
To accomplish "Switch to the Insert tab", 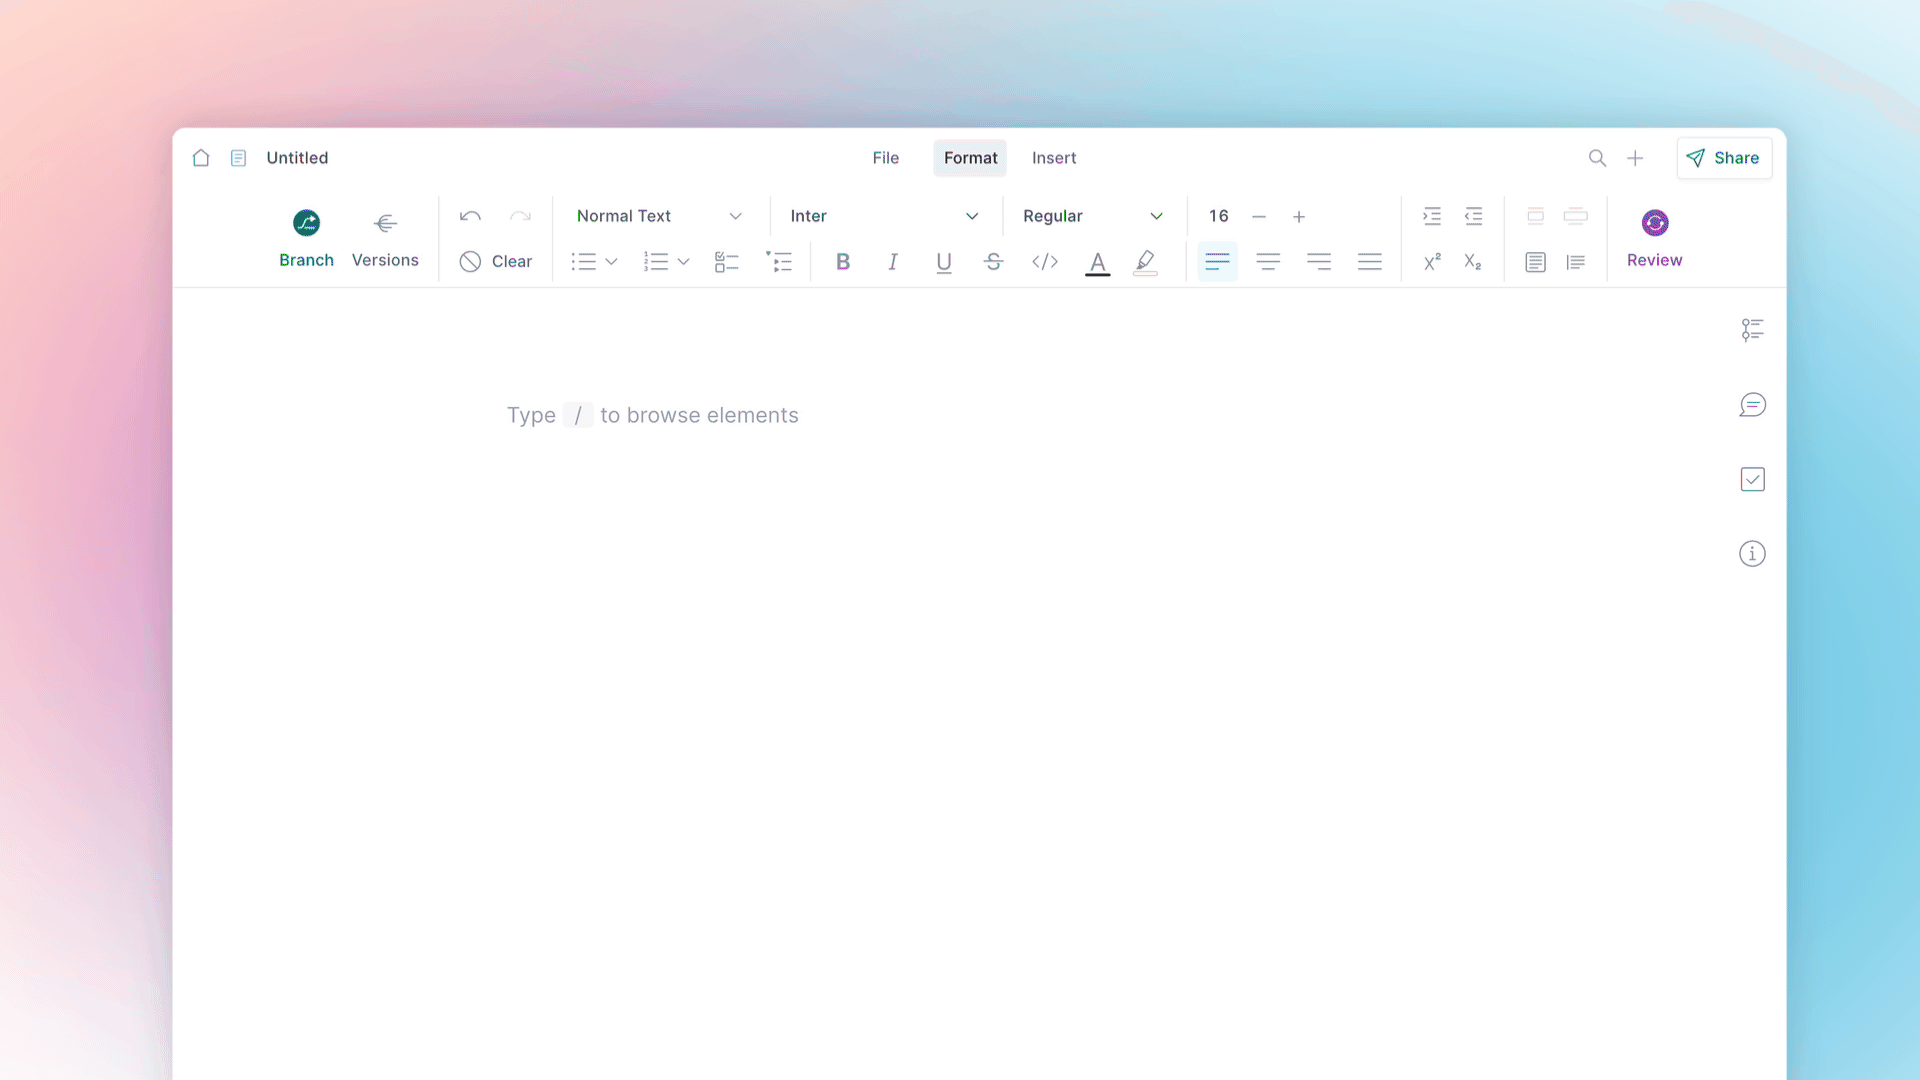I will click(1054, 157).
